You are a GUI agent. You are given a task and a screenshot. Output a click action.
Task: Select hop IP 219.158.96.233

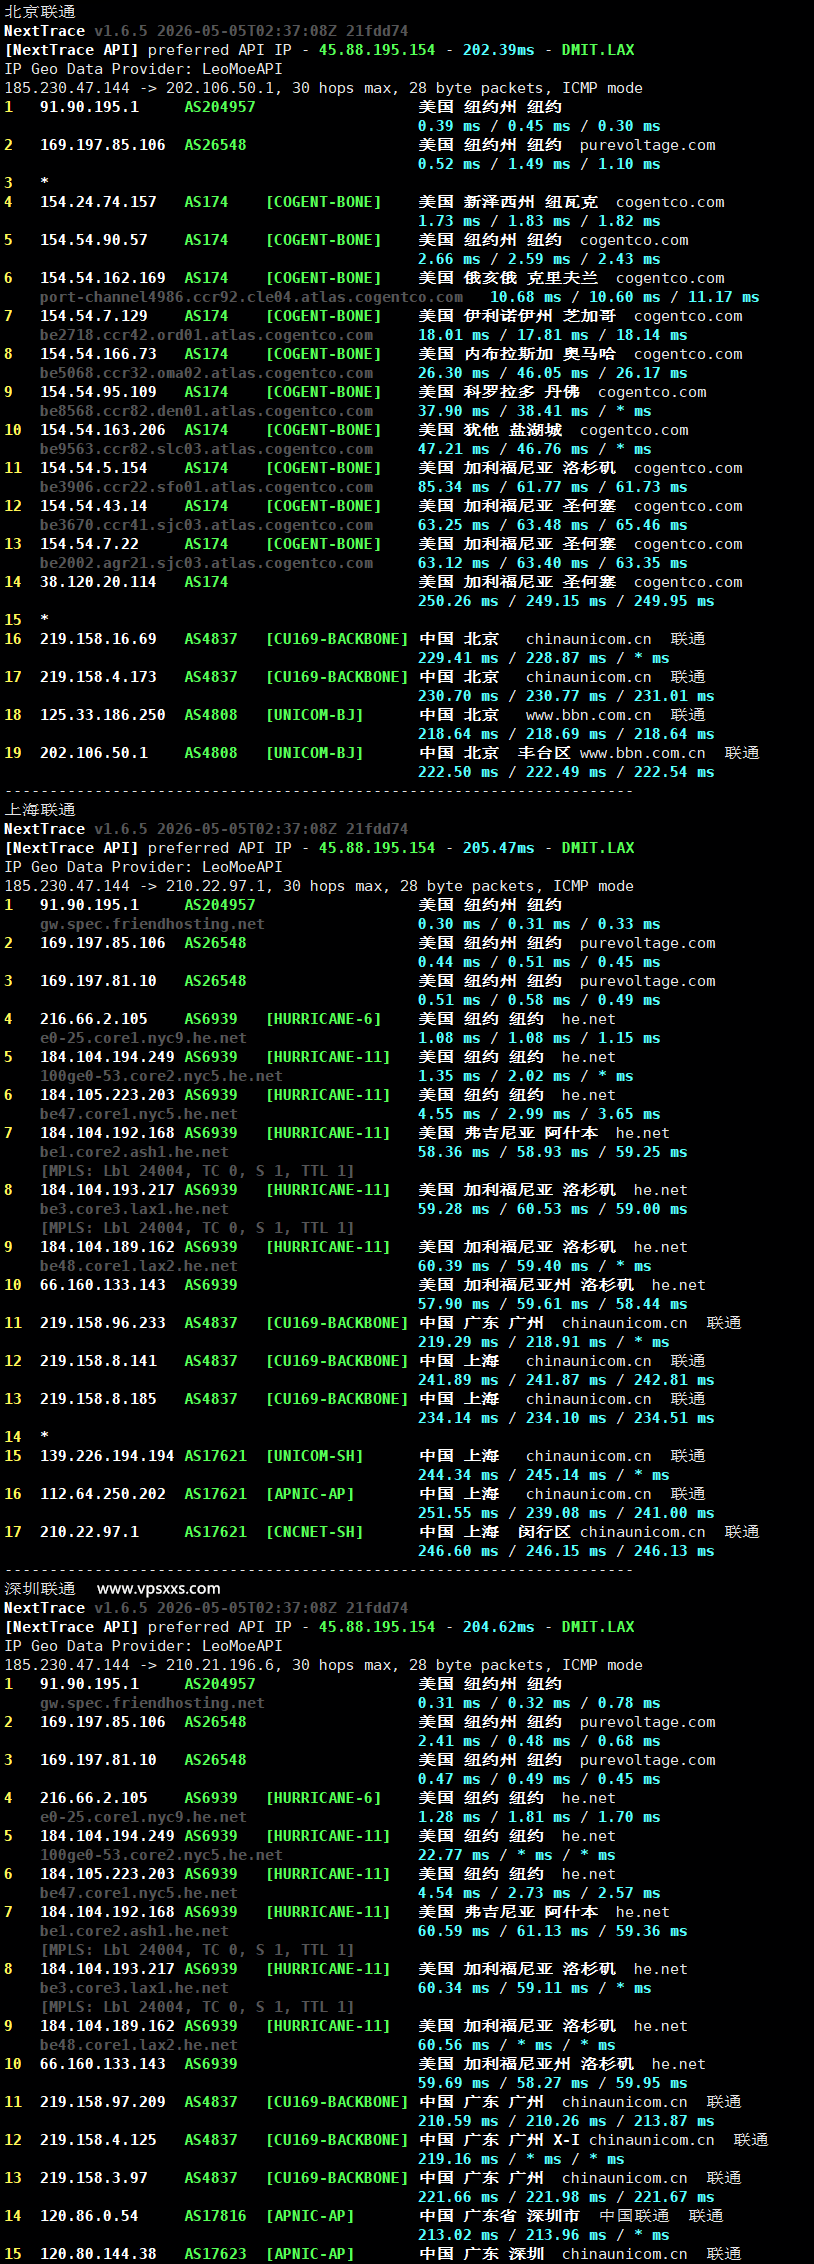click(x=103, y=1323)
